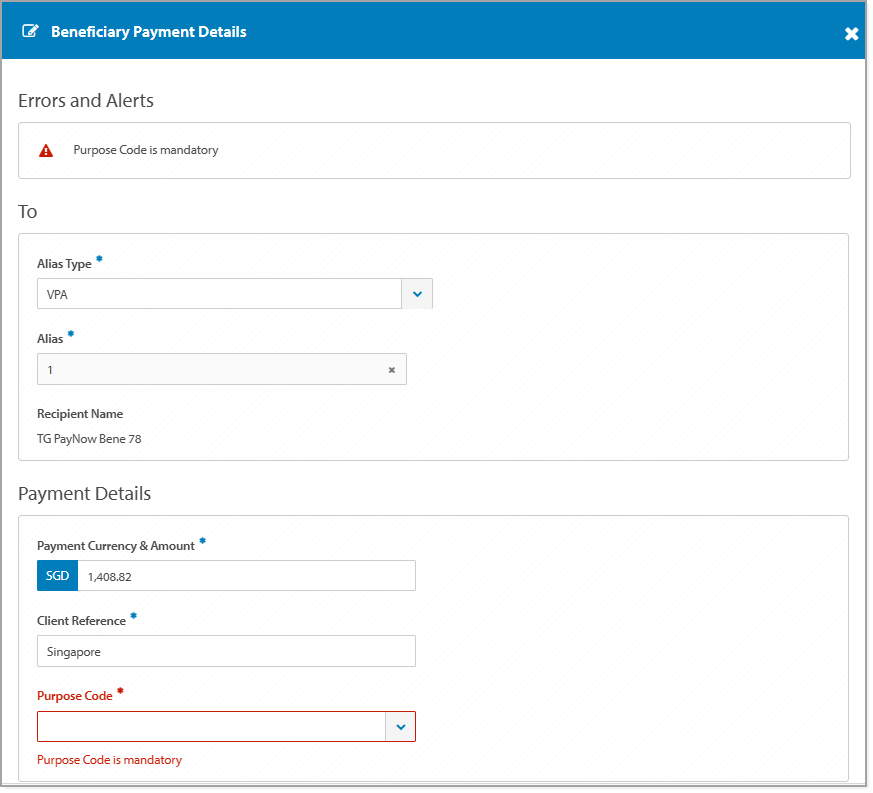Click the Client Reference field containing Singapore
Viewport: 873px width, 793px height.
click(226, 651)
